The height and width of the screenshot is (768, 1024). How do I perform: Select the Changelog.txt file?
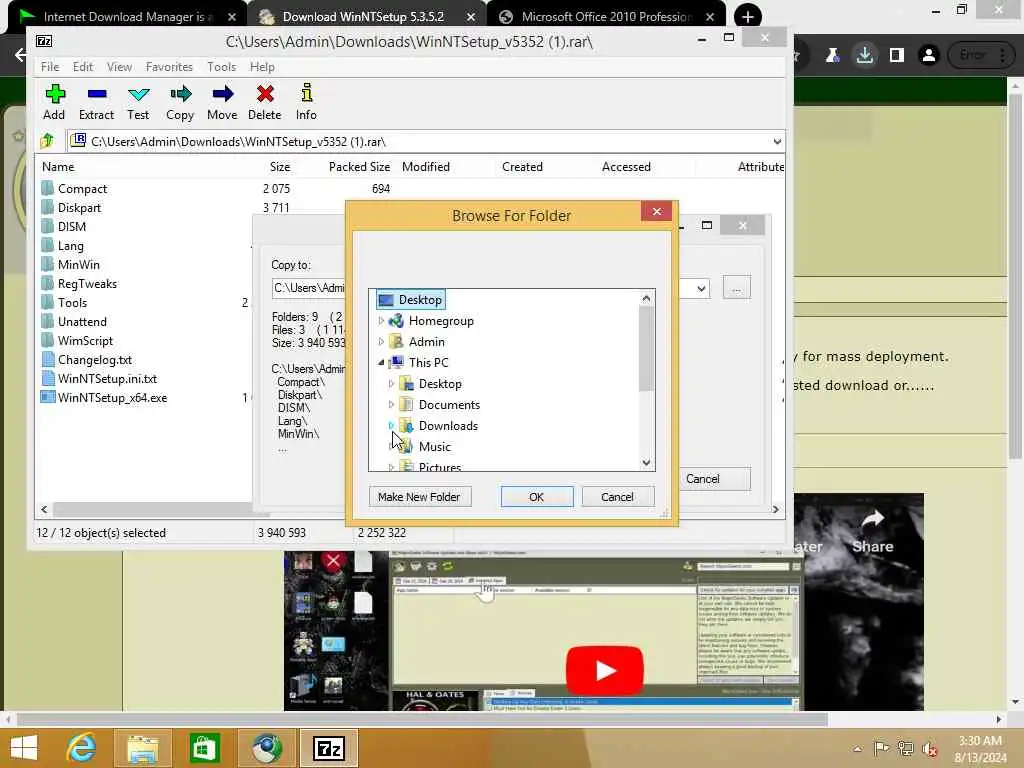tap(94, 359)
